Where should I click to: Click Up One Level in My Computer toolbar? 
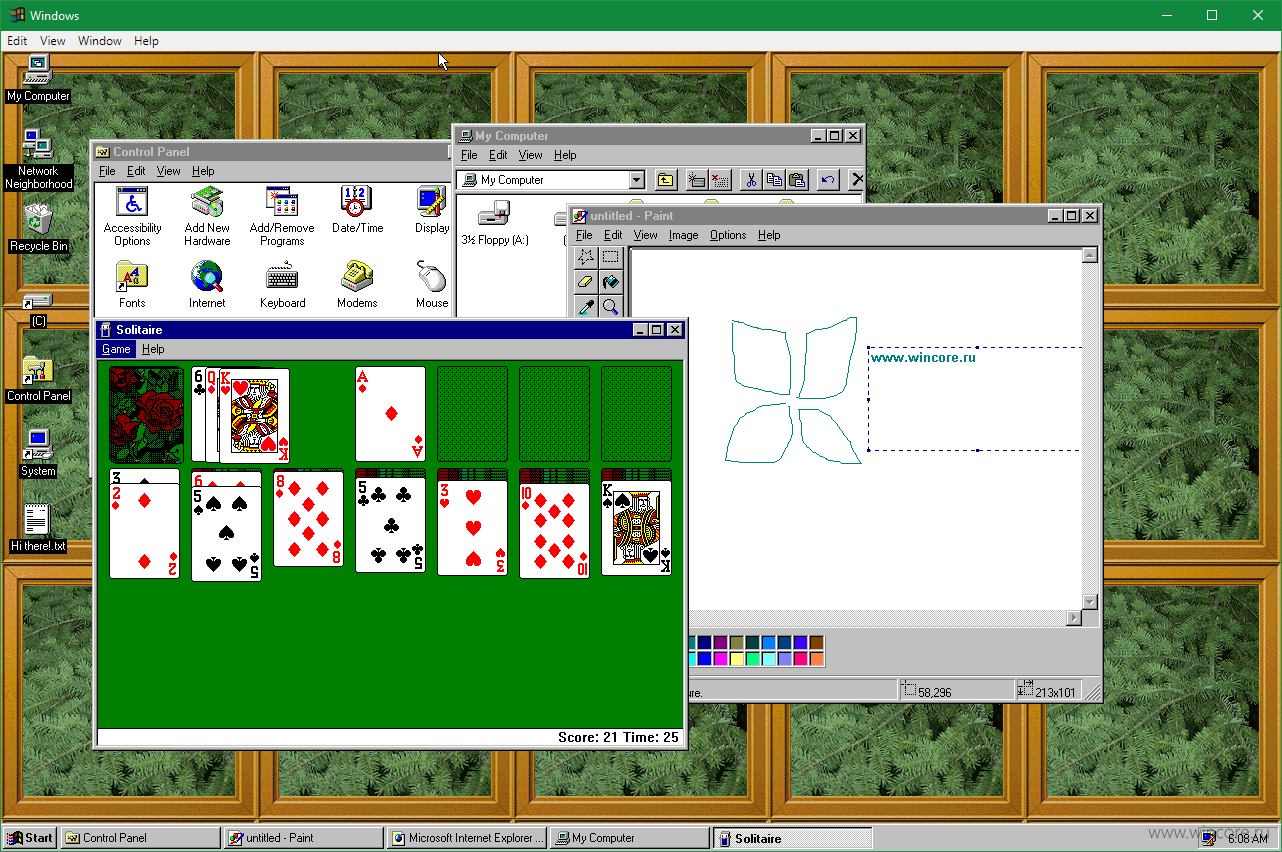pyautogui.click(x=666, y=180)
